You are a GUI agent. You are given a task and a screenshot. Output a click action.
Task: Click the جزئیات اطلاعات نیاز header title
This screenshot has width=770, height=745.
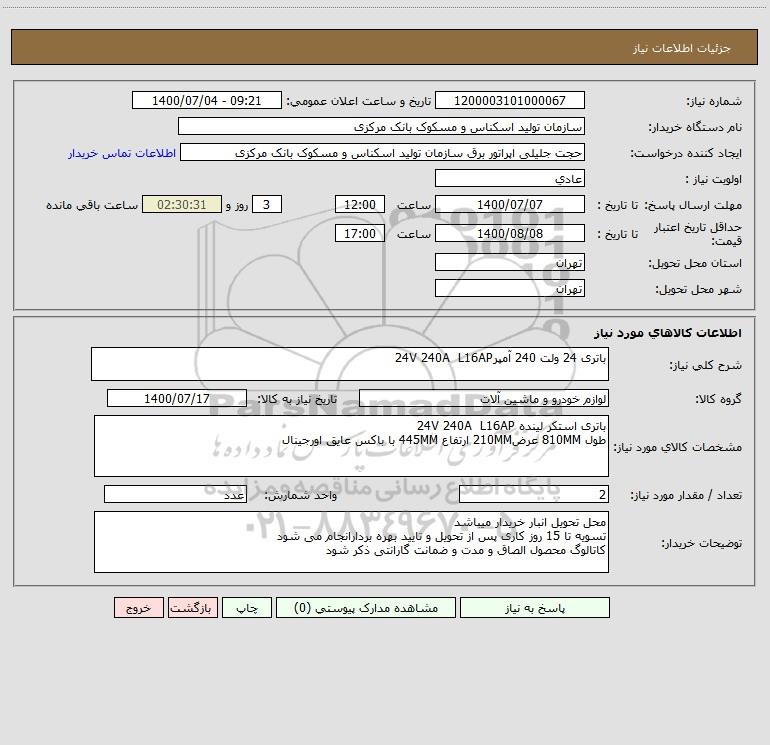[x=682, y=48]
